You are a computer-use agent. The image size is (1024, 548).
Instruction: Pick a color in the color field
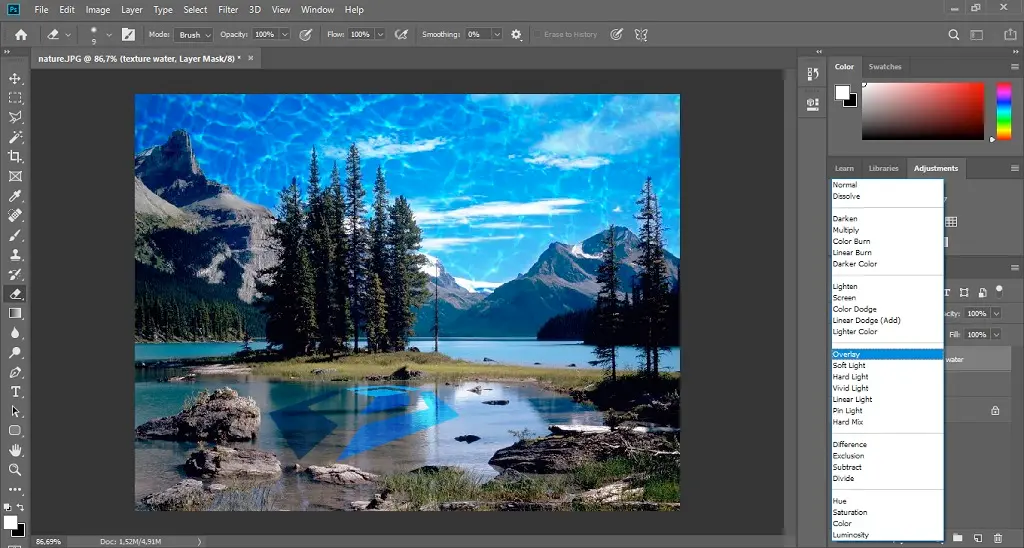[923, 111]
